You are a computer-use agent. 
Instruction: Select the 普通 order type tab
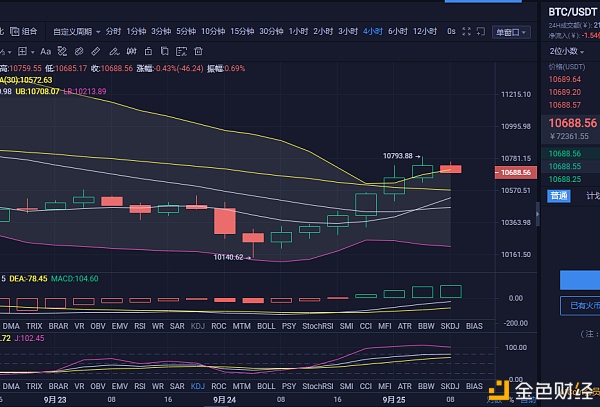tap(559, 196)
